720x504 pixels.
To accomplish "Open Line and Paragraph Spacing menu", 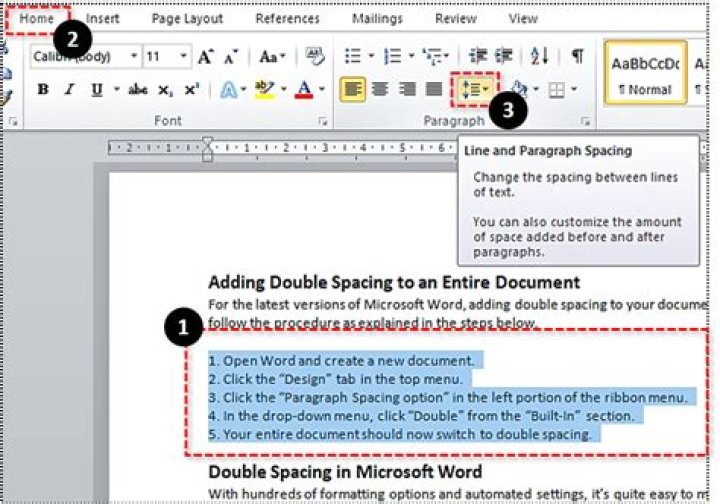I will (x=475, y=90).
